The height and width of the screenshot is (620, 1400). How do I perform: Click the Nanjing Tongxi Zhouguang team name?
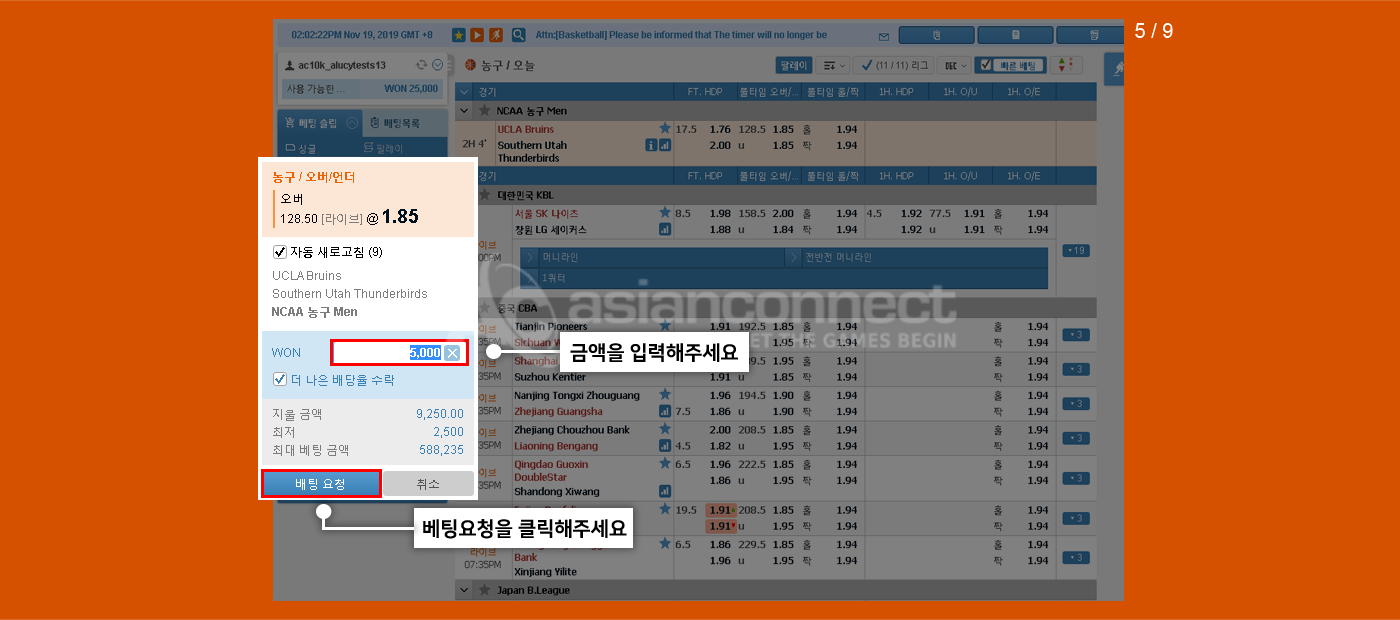577,395
